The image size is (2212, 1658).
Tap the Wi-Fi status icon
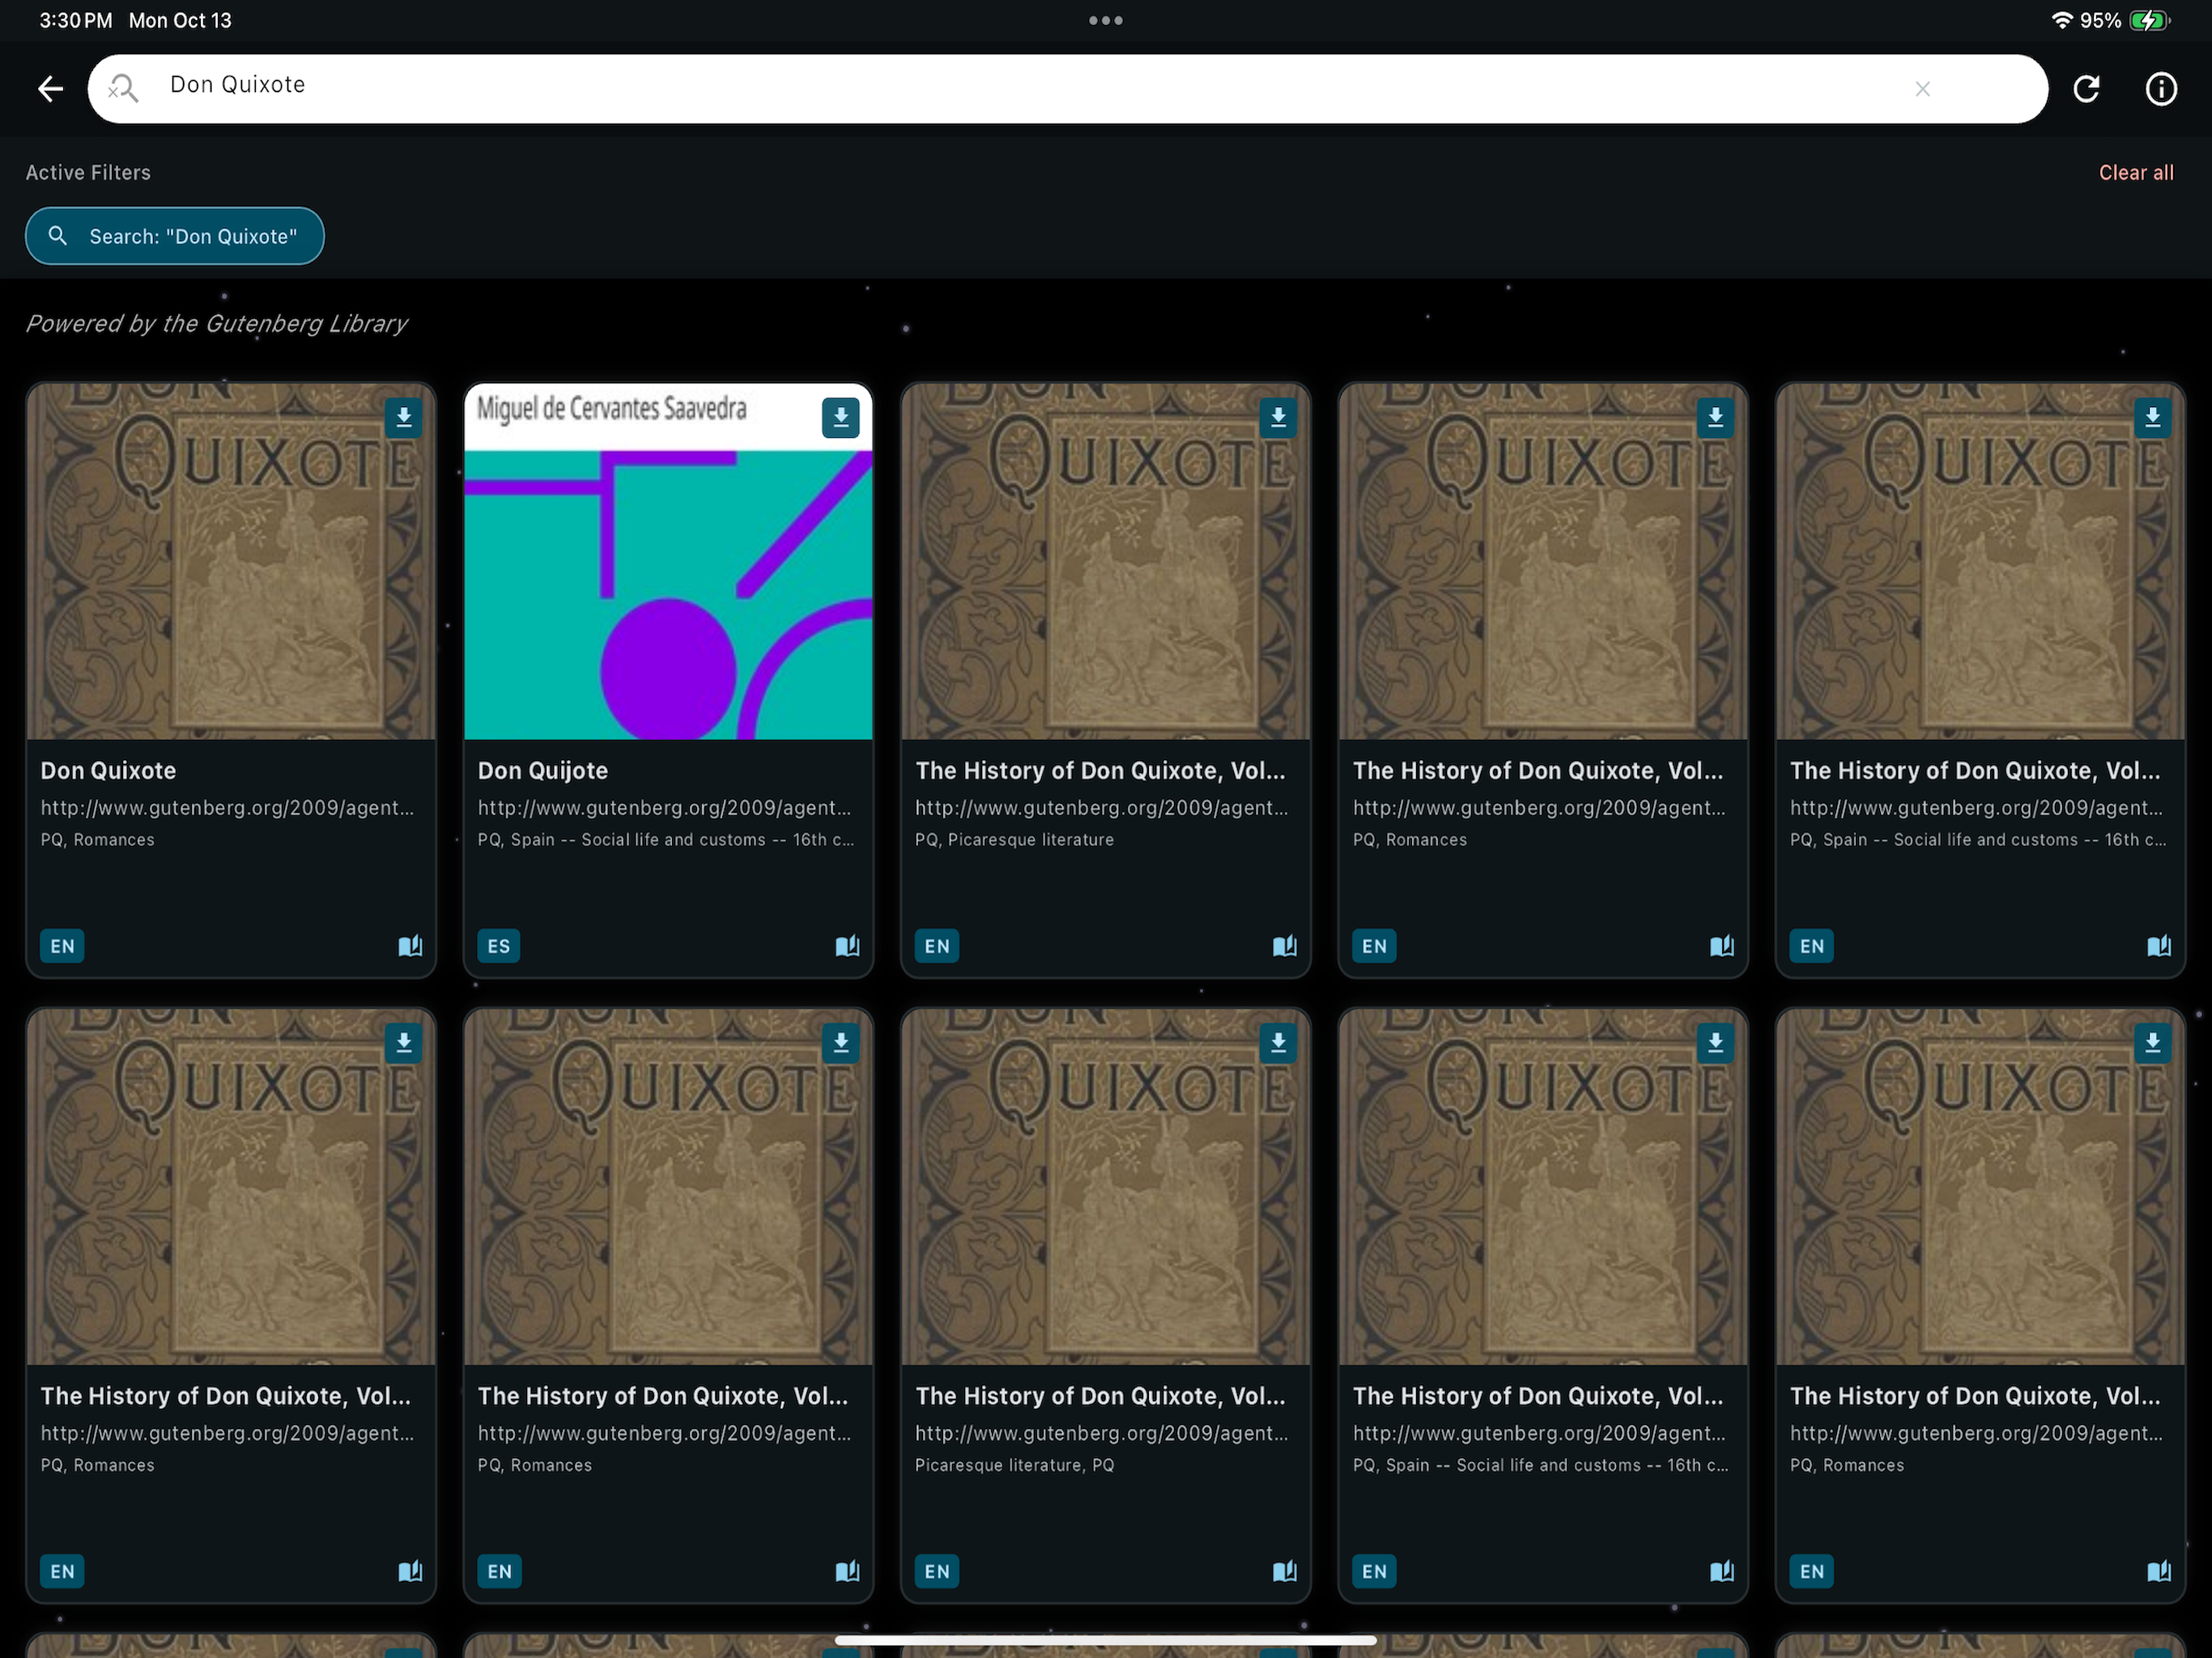[2061, 20]
